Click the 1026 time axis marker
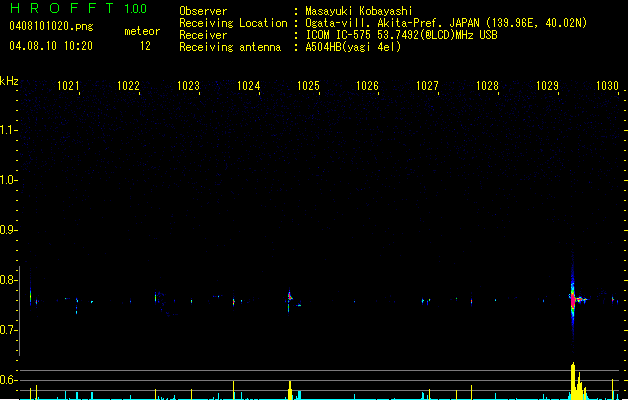This screenshot has width=629, height=400. (367, 86)
